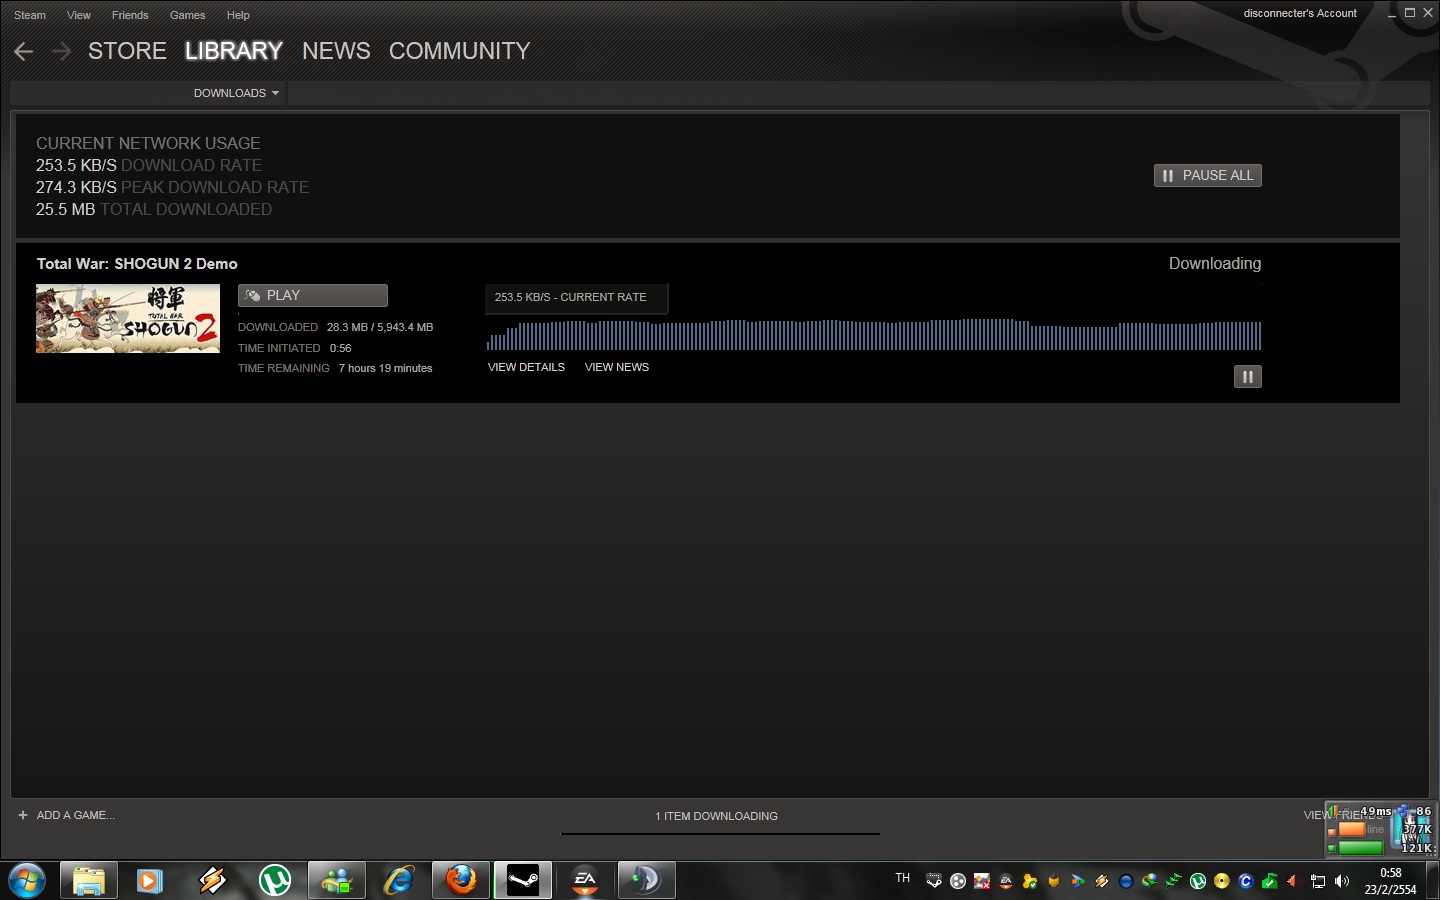Click the CURRENT NETWORK USAGE heading
1440x900 pixels.
click(x=148, y=143)
